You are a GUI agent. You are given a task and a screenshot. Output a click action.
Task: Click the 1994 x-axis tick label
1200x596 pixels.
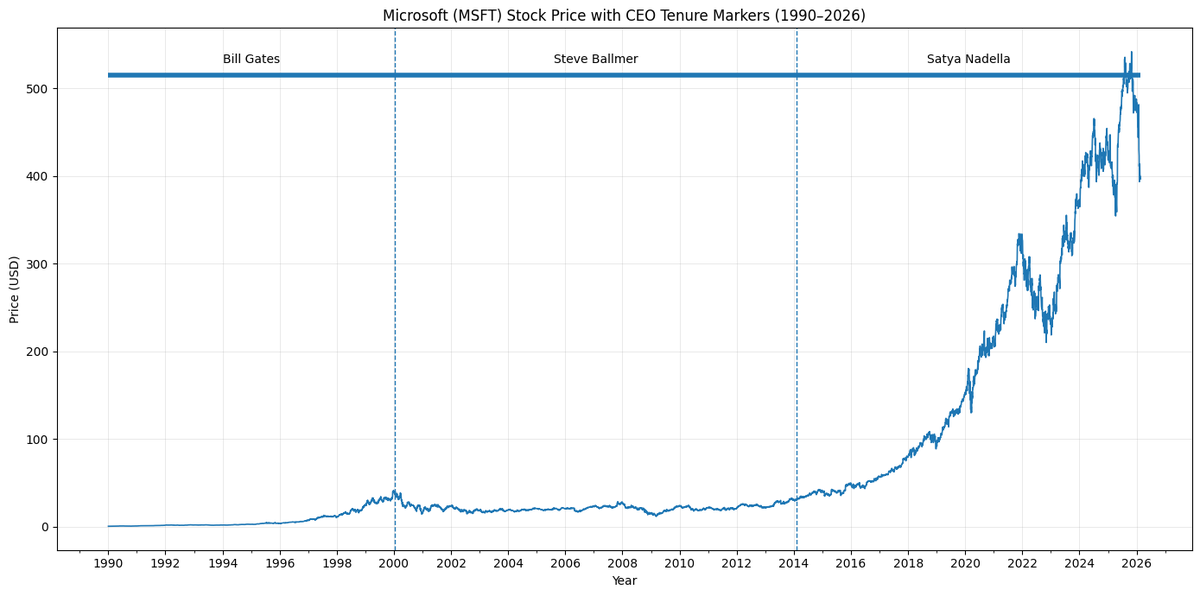pos(223,563)
